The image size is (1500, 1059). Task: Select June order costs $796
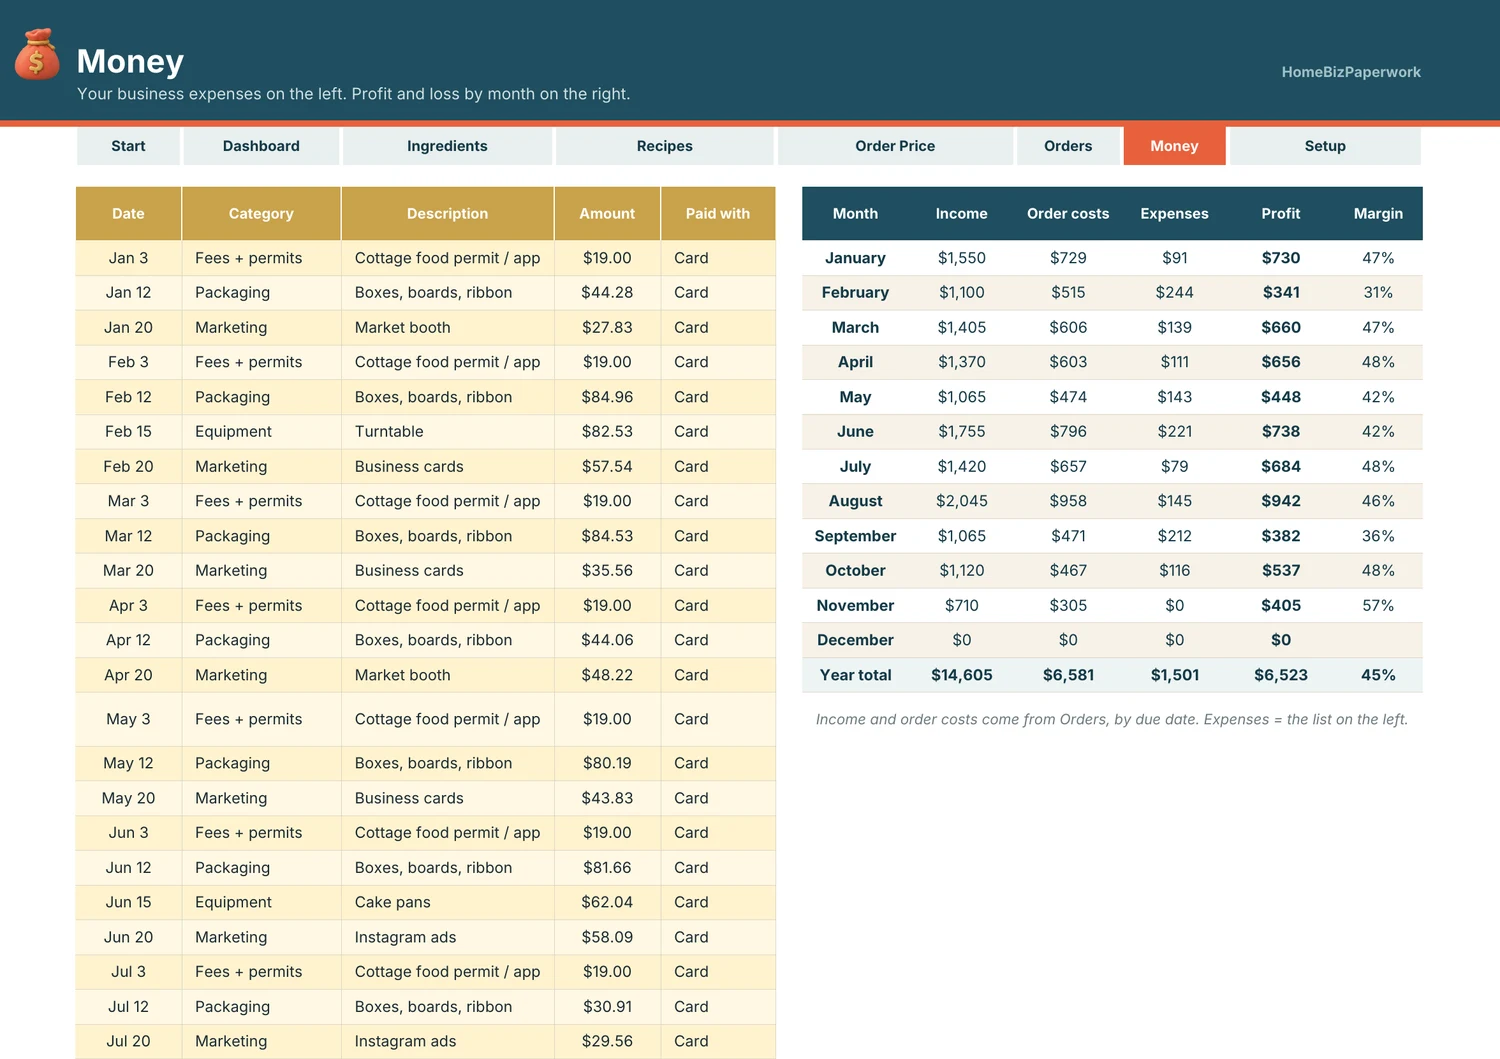pyautogui.click(x=1068, y=432)
